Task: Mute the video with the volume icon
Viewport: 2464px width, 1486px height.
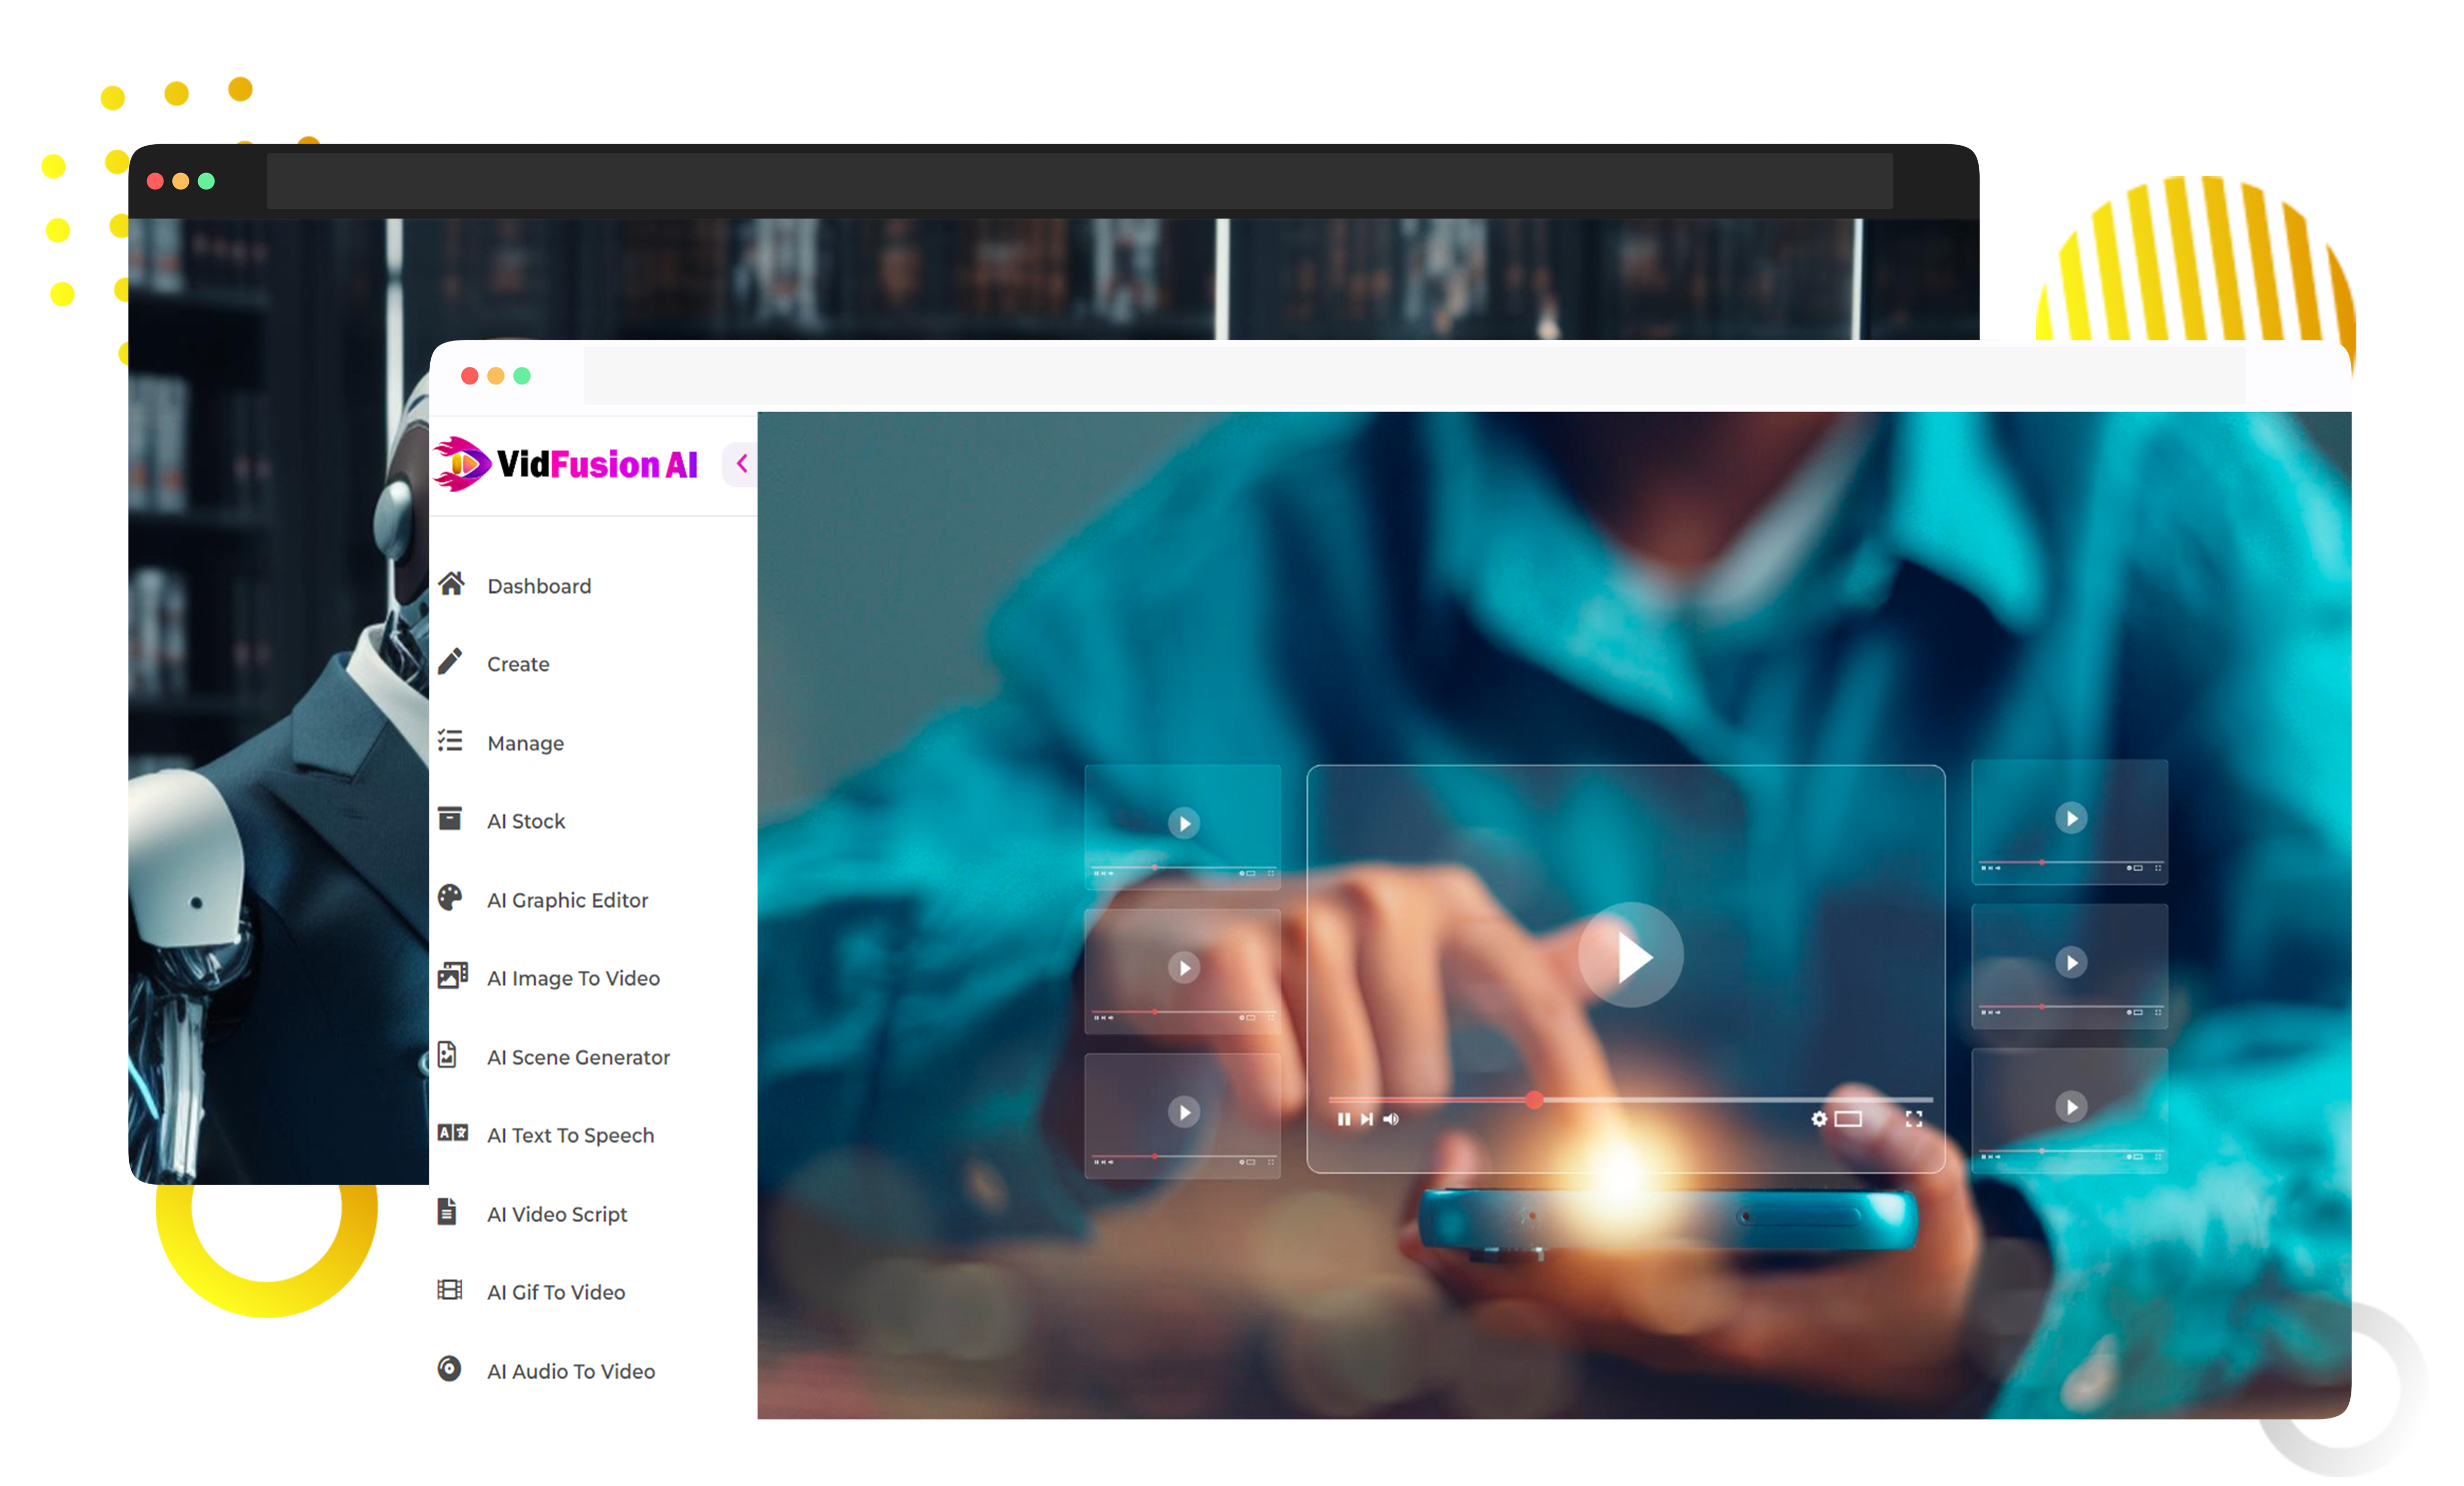Action: tap(1391, 1119)
